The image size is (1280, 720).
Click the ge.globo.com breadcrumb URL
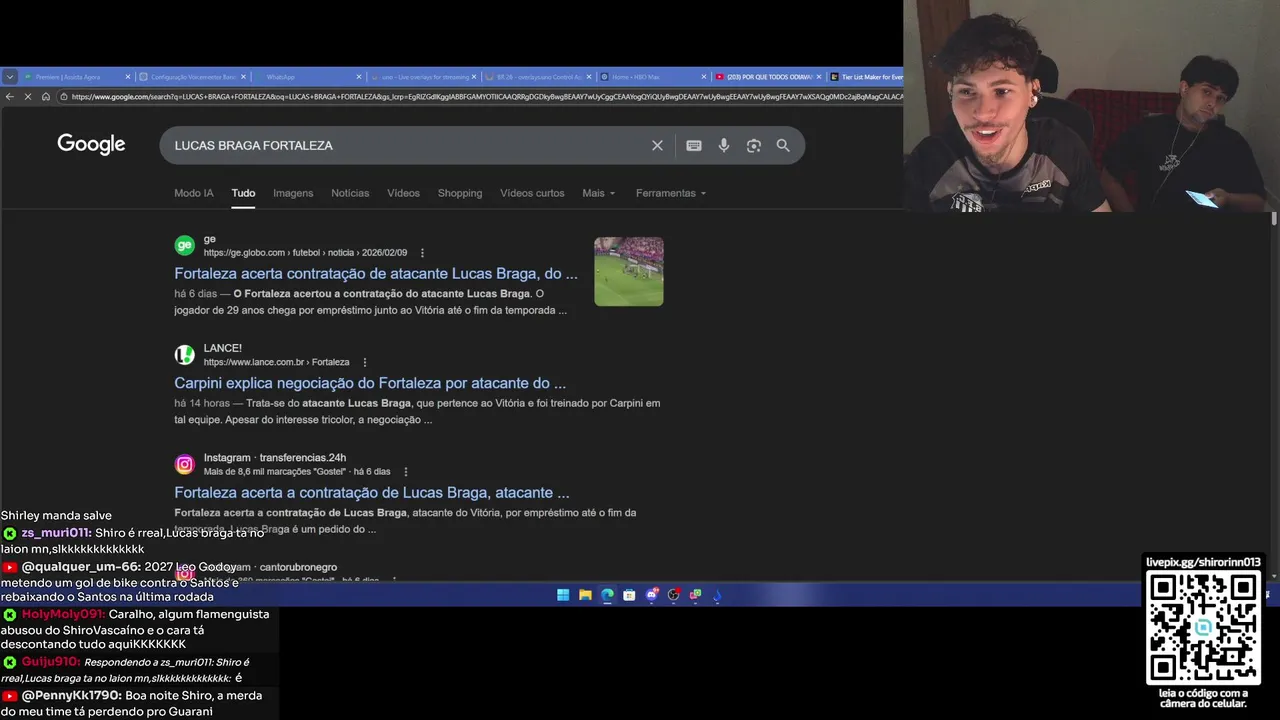(305, 253)
